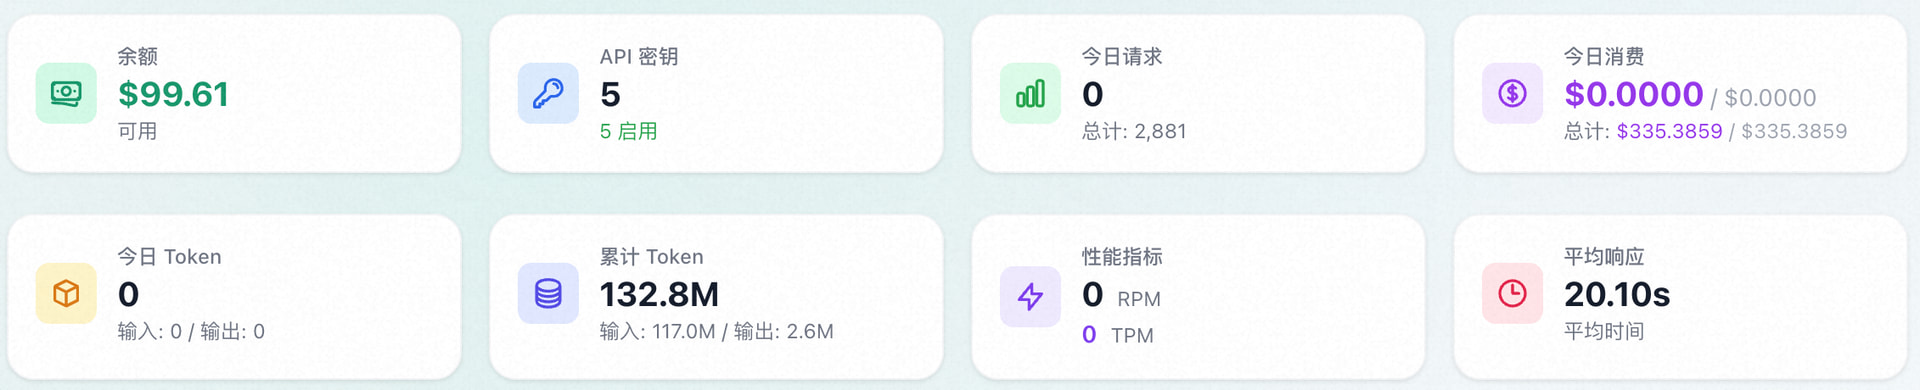Click the green banknote balance icon
The image size is (1920, 390).
click(66, 93)
